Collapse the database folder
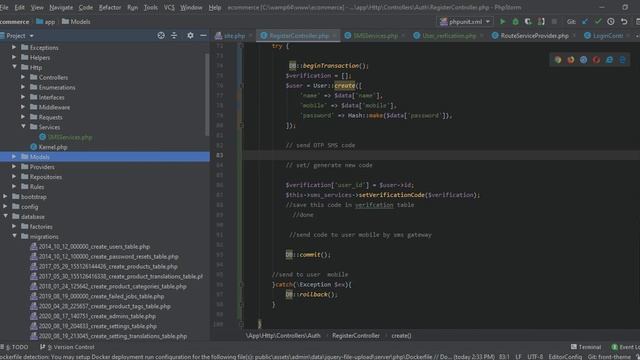The width and height of the screenshot is (640, 360). point(5,216)
